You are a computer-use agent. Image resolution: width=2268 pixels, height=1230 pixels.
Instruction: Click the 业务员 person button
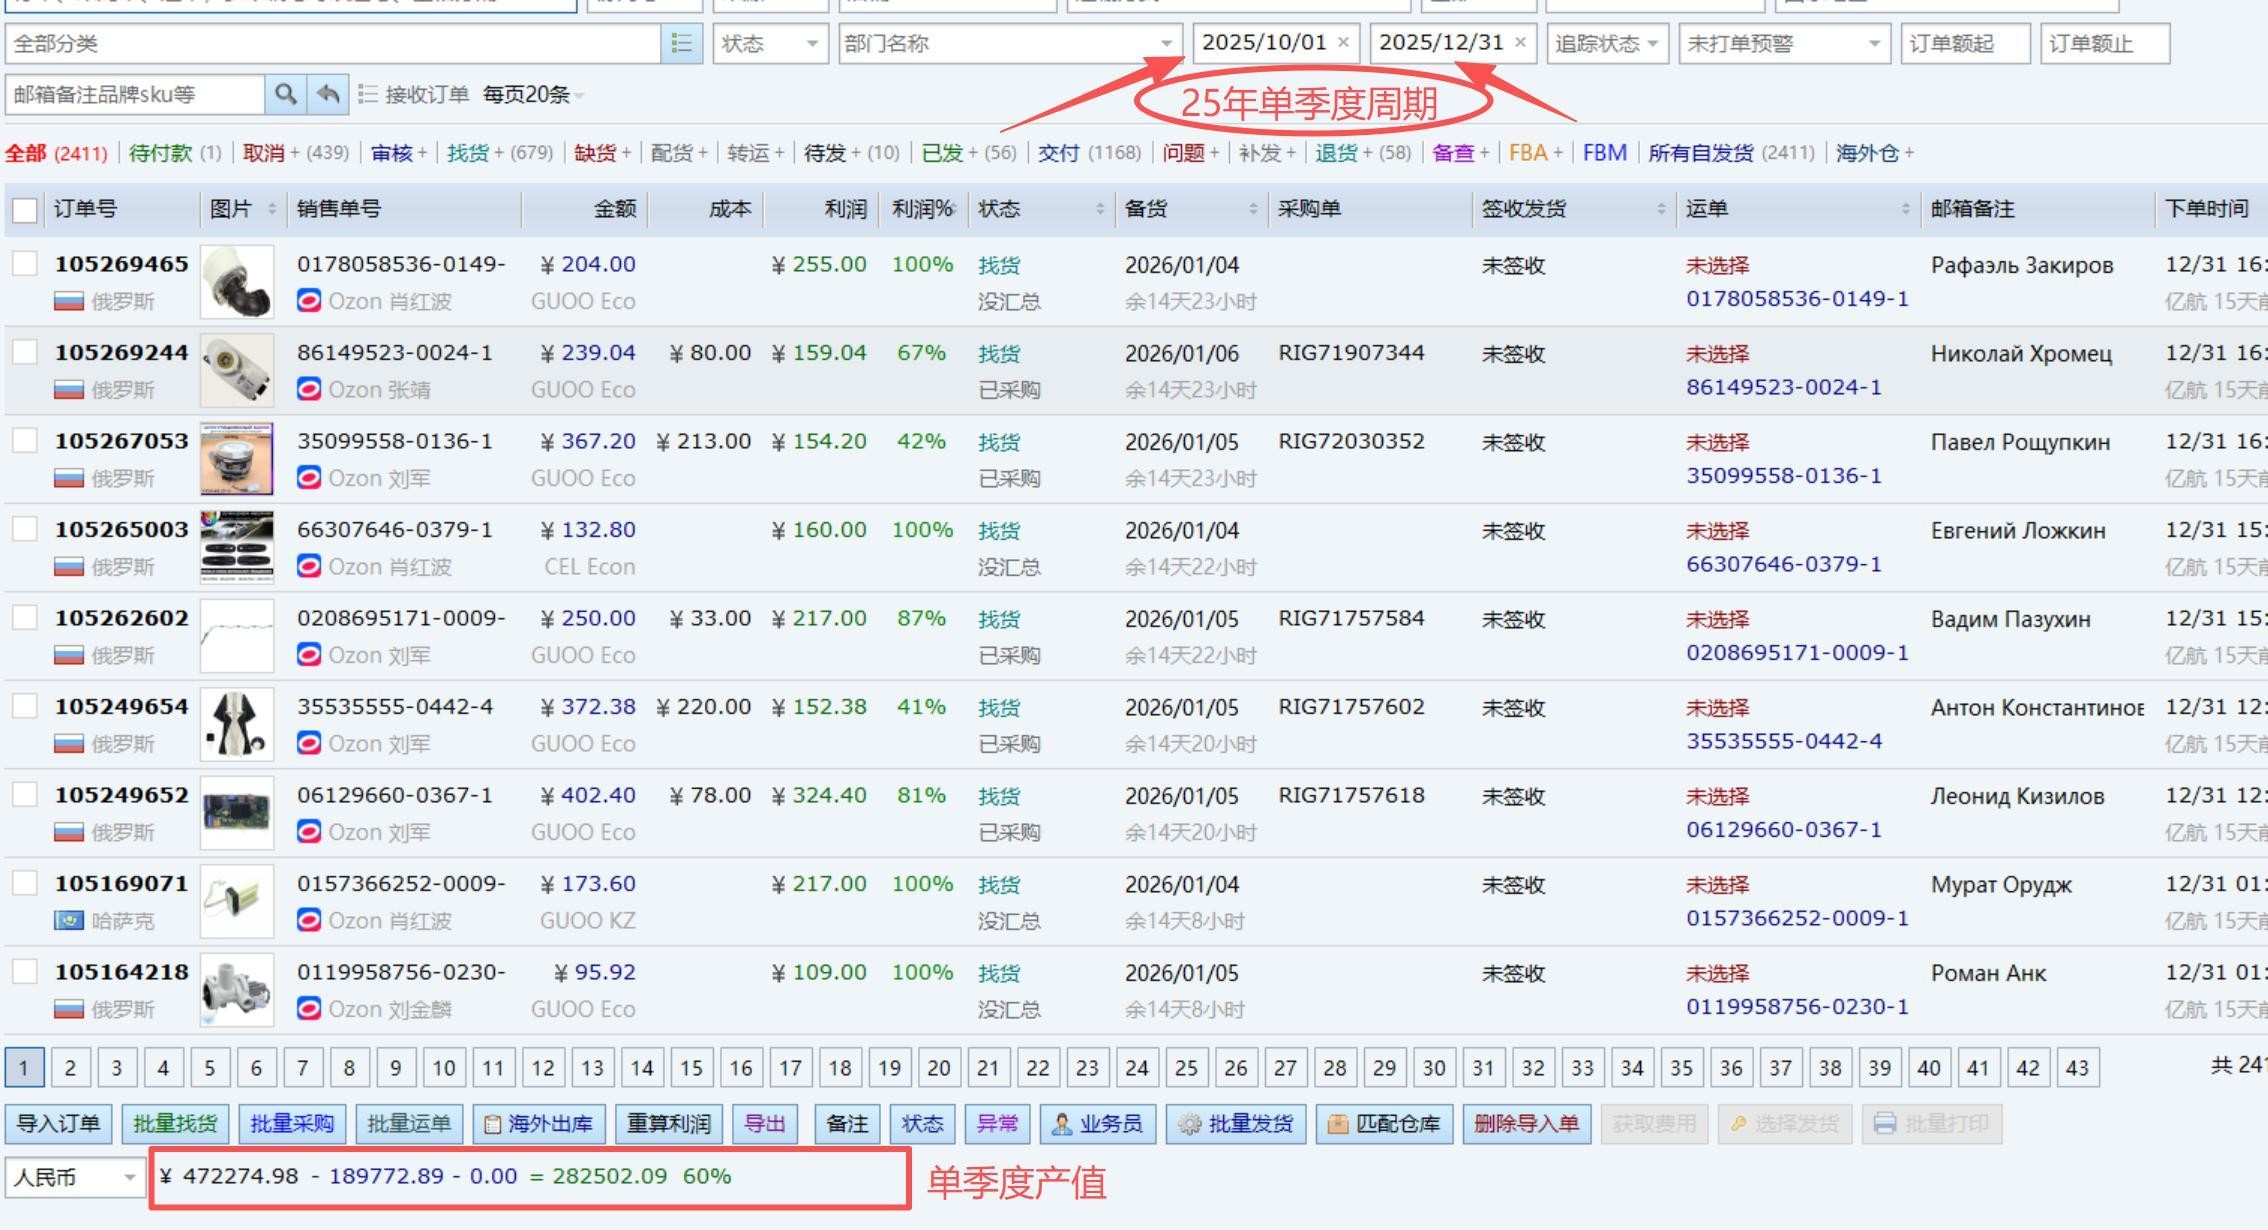pos(1098,1124)
